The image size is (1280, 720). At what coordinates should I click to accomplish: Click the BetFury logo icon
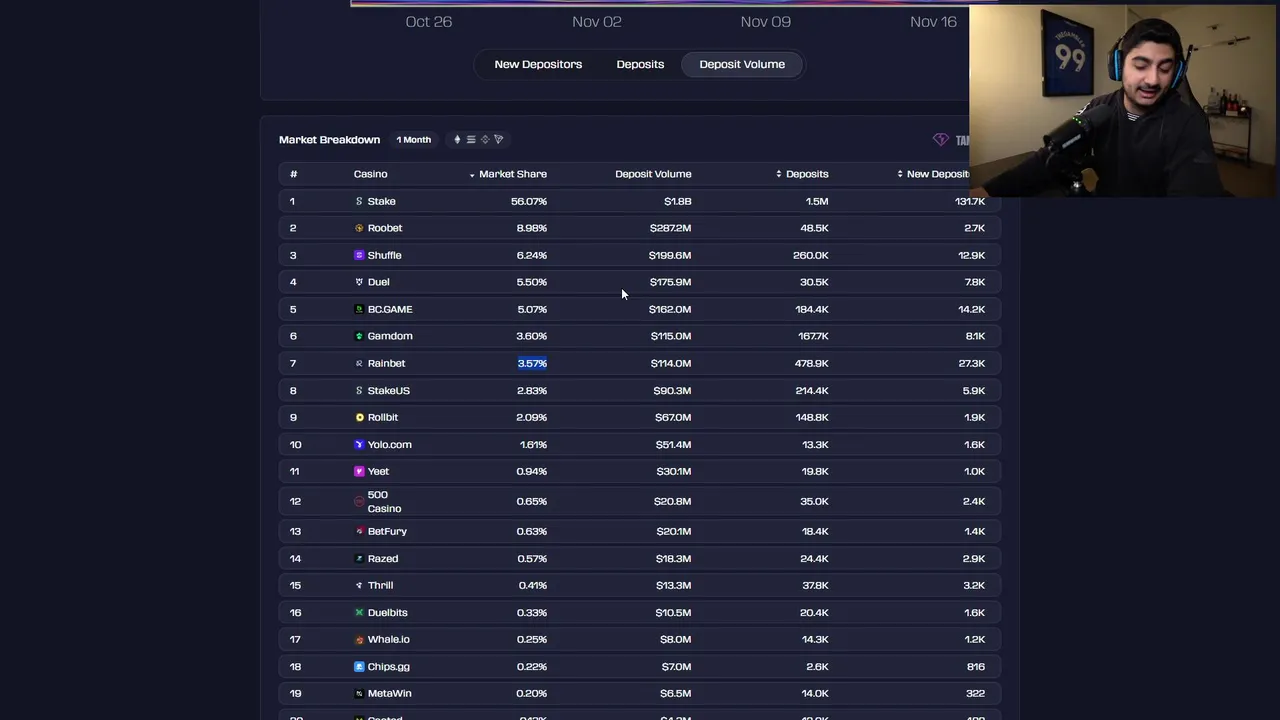(x=359, y=531)
